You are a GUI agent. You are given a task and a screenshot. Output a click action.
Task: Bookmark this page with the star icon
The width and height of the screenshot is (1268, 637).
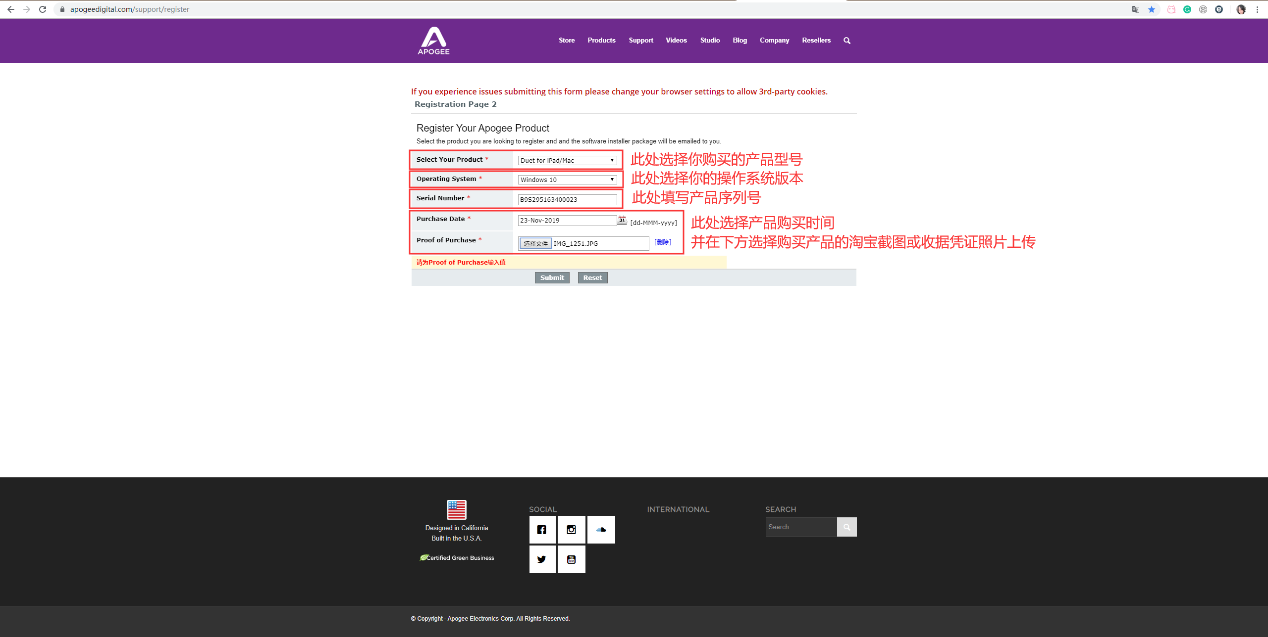pyautogui.click(x=1152, y=9)
